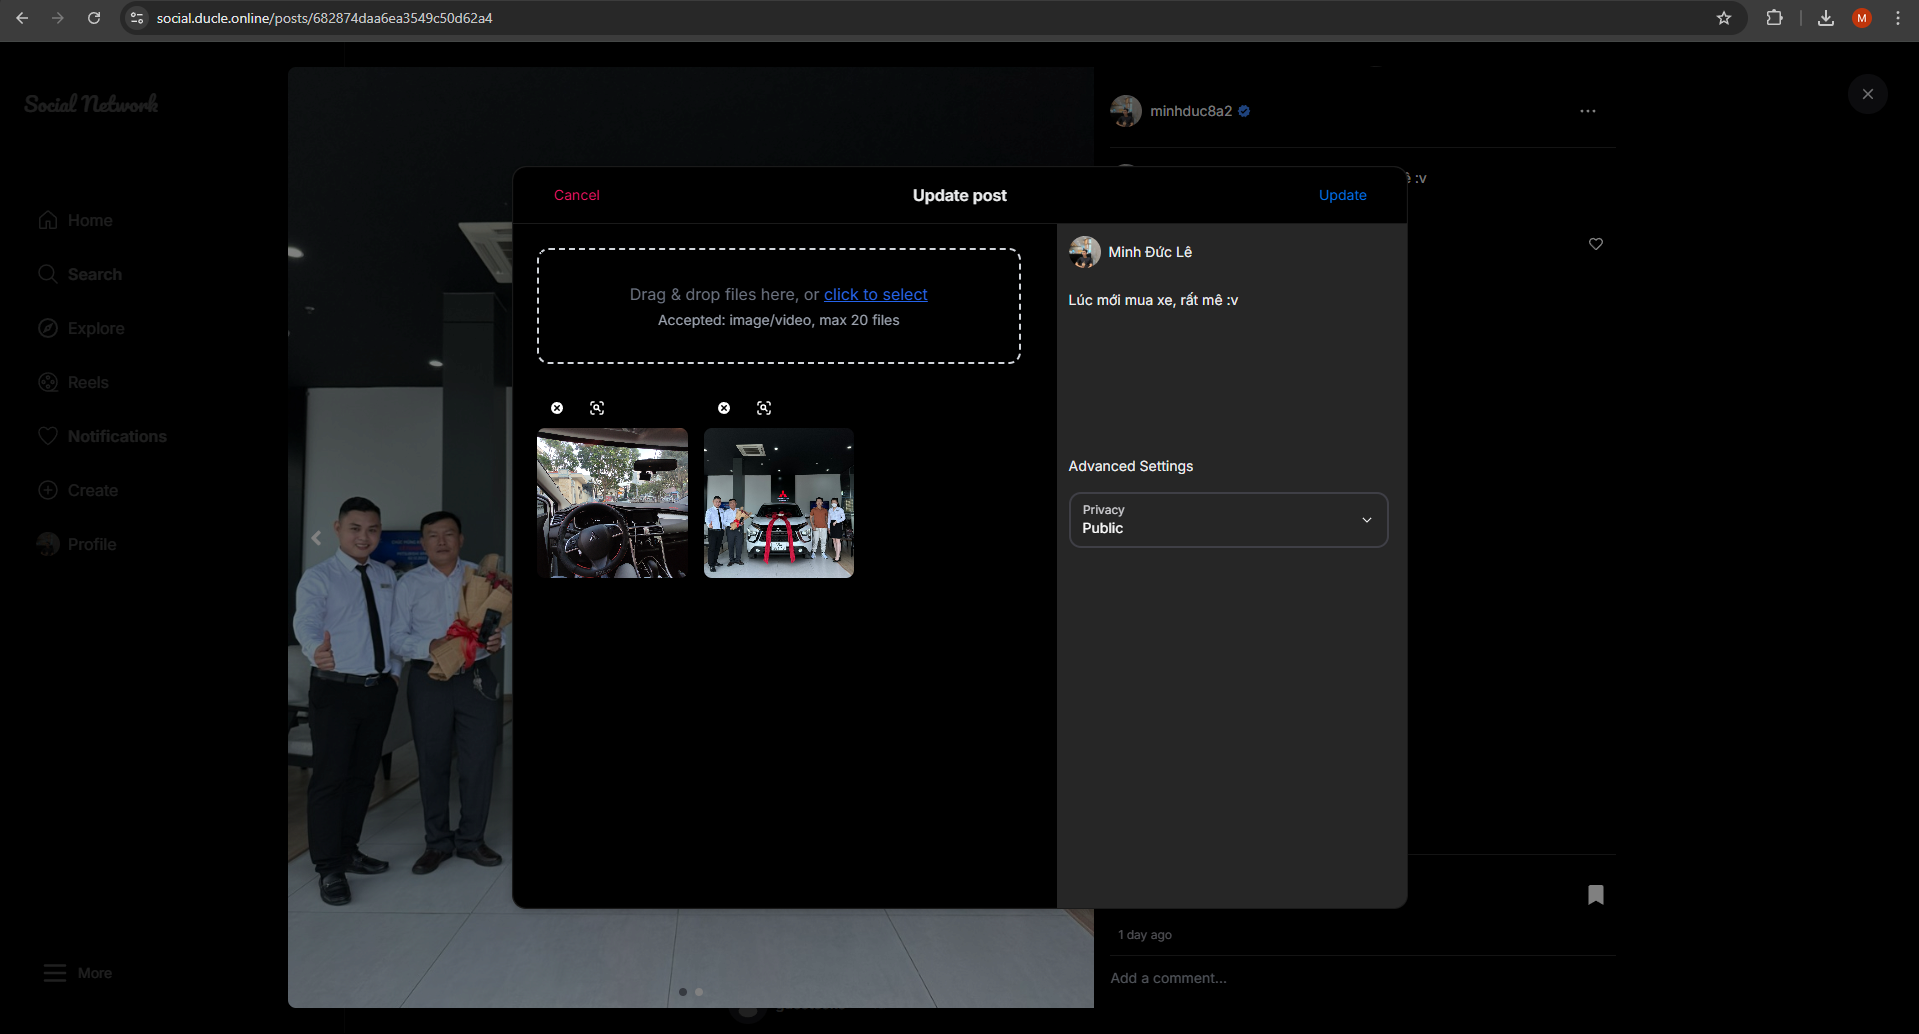The image size is (1919, 1034).
Task: Remove the showroom group photo with X
Action: coord(724,408)
